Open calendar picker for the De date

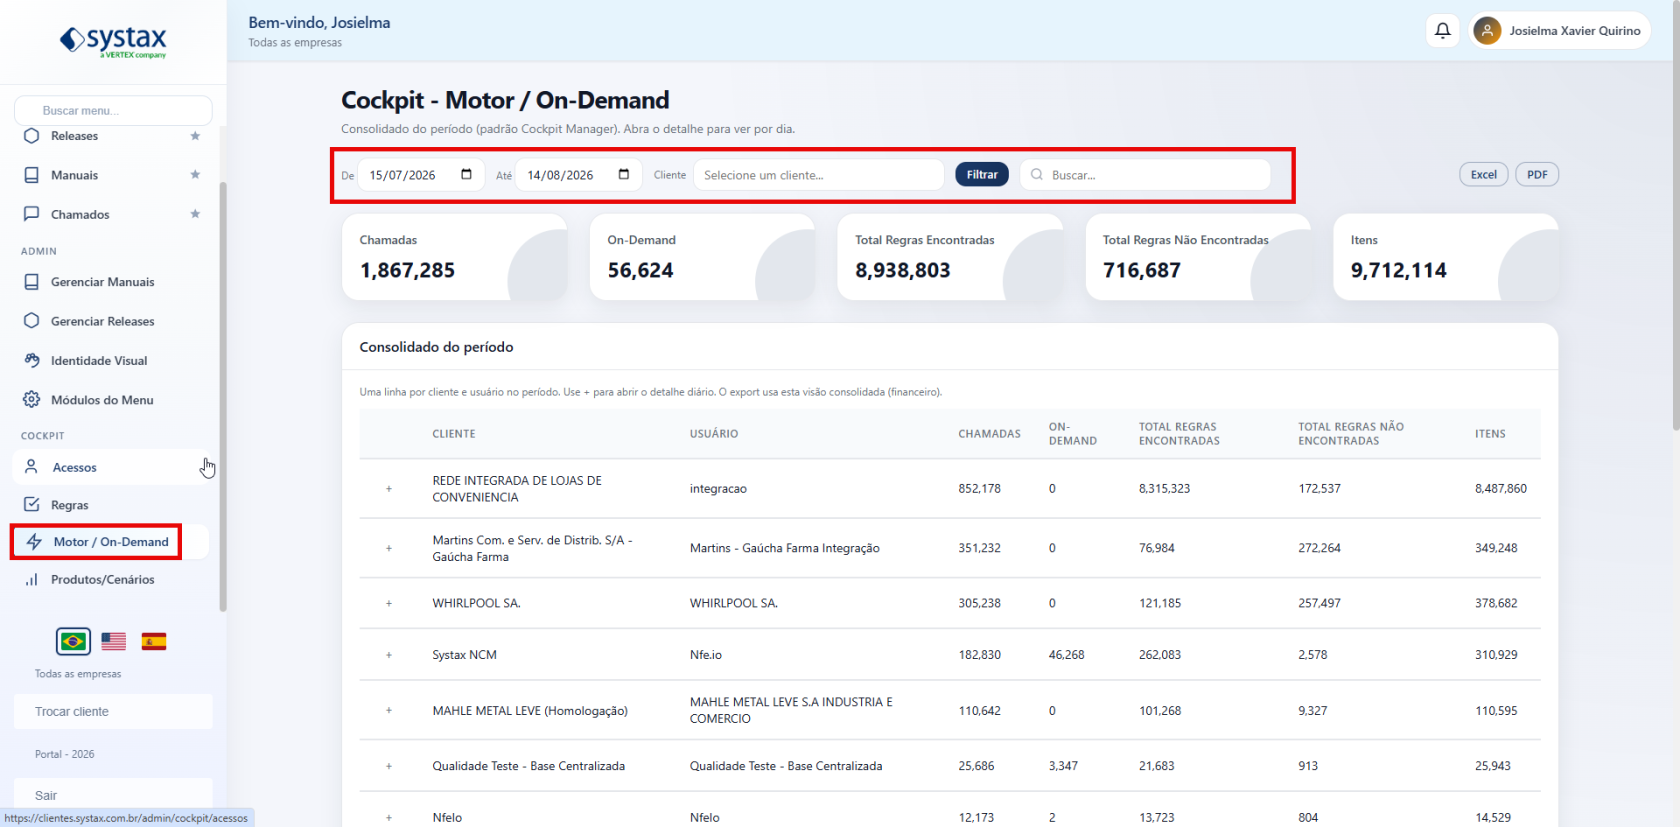(466, 174)
